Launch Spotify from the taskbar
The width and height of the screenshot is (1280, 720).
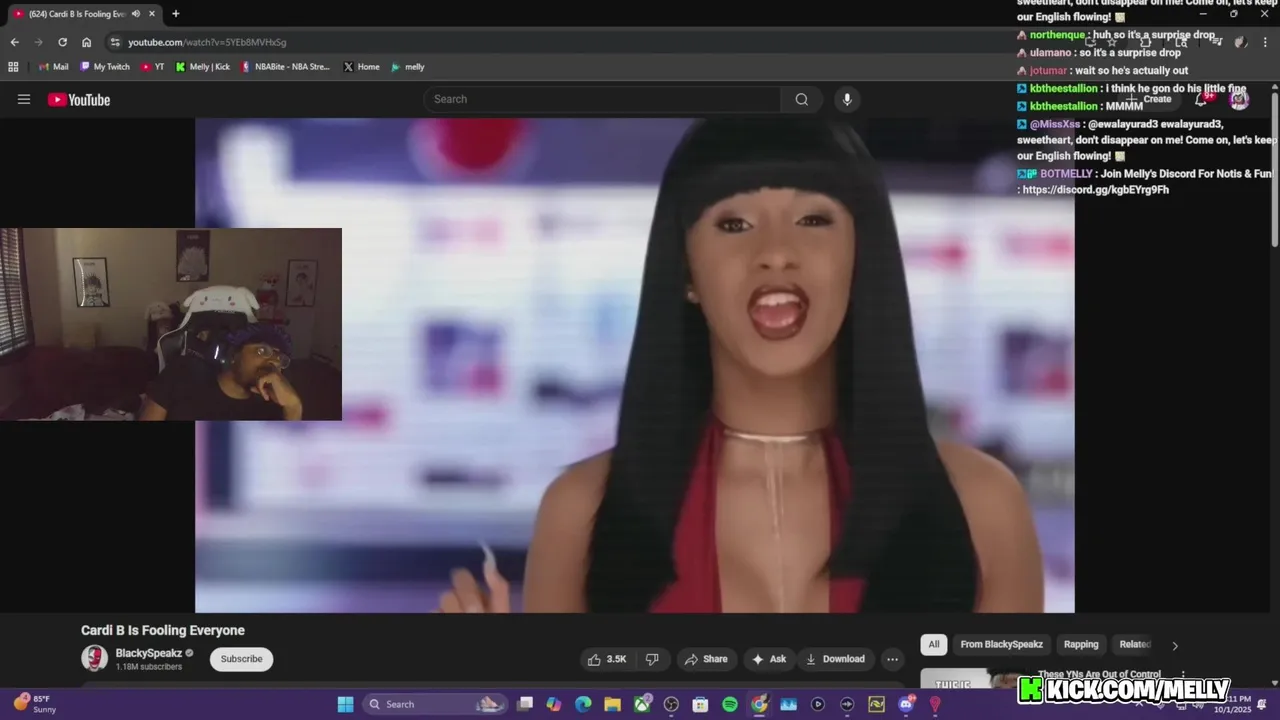[730, 704]
